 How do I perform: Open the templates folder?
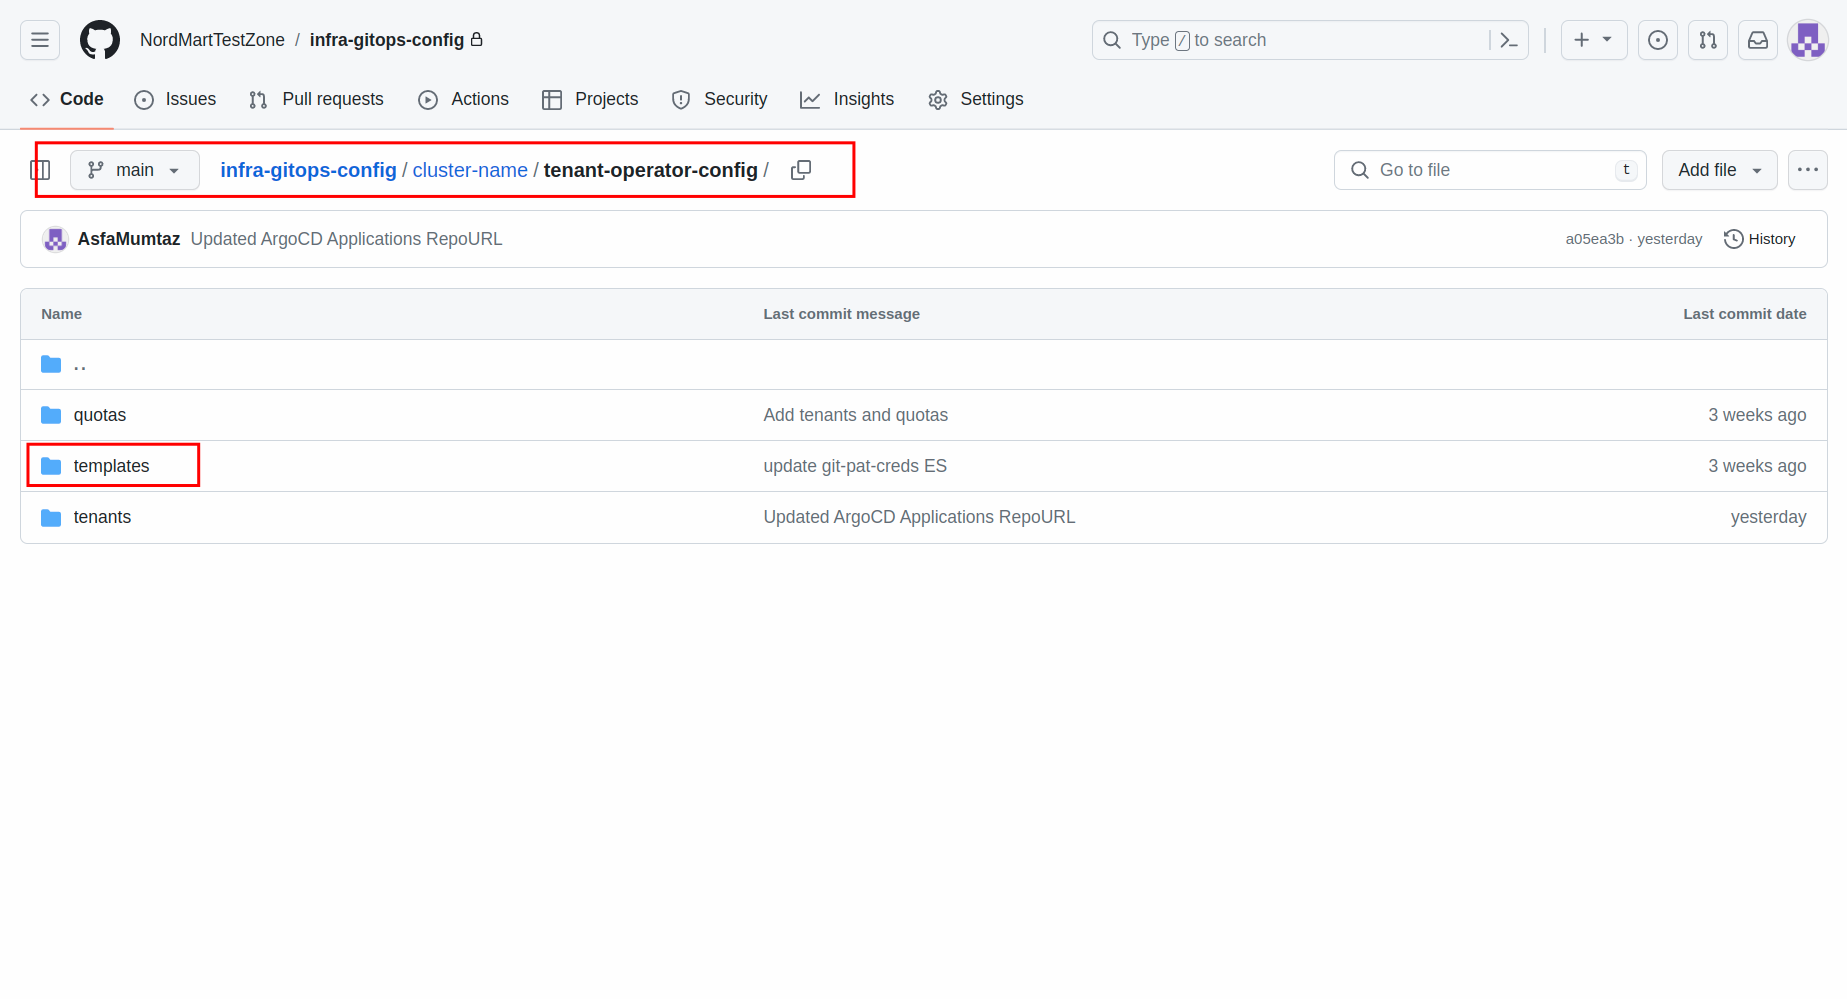point(111,466)
